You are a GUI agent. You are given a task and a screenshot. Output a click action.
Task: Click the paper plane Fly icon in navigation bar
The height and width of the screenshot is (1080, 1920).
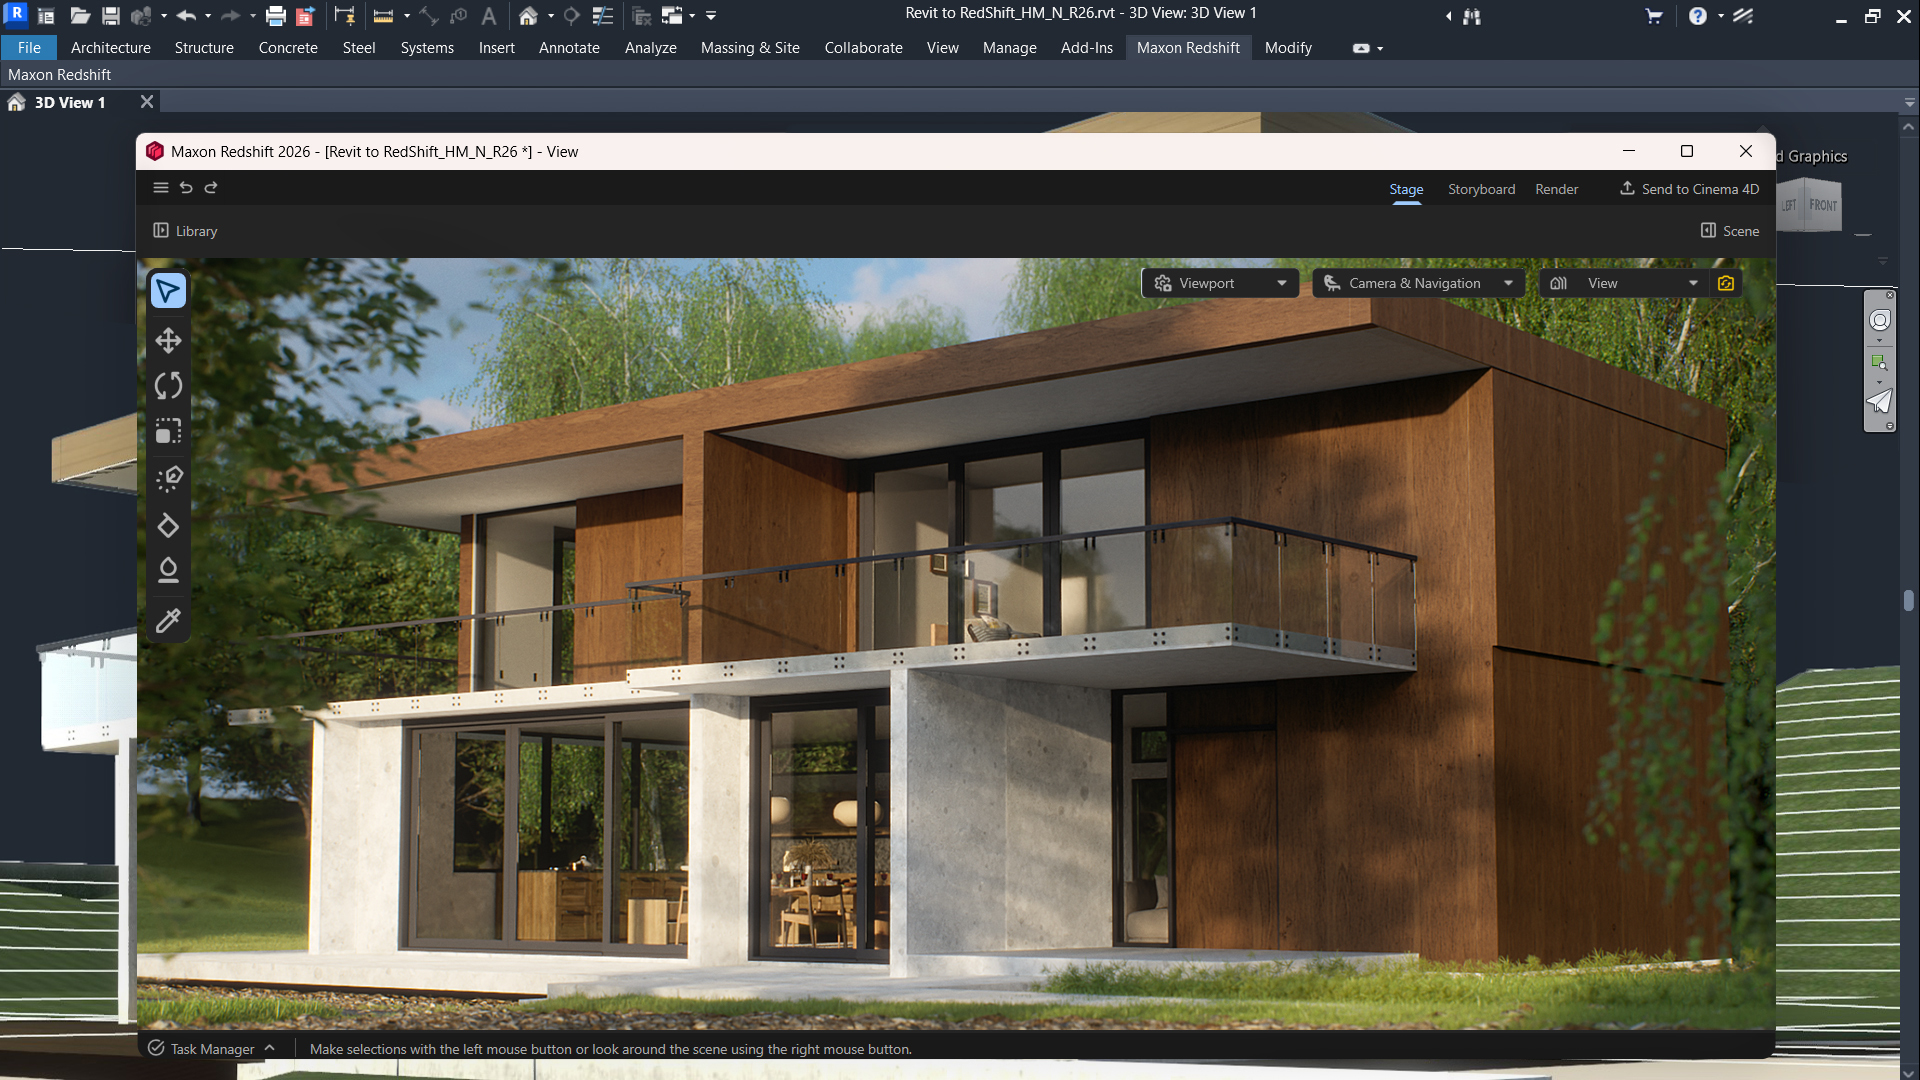[1880, 401]
